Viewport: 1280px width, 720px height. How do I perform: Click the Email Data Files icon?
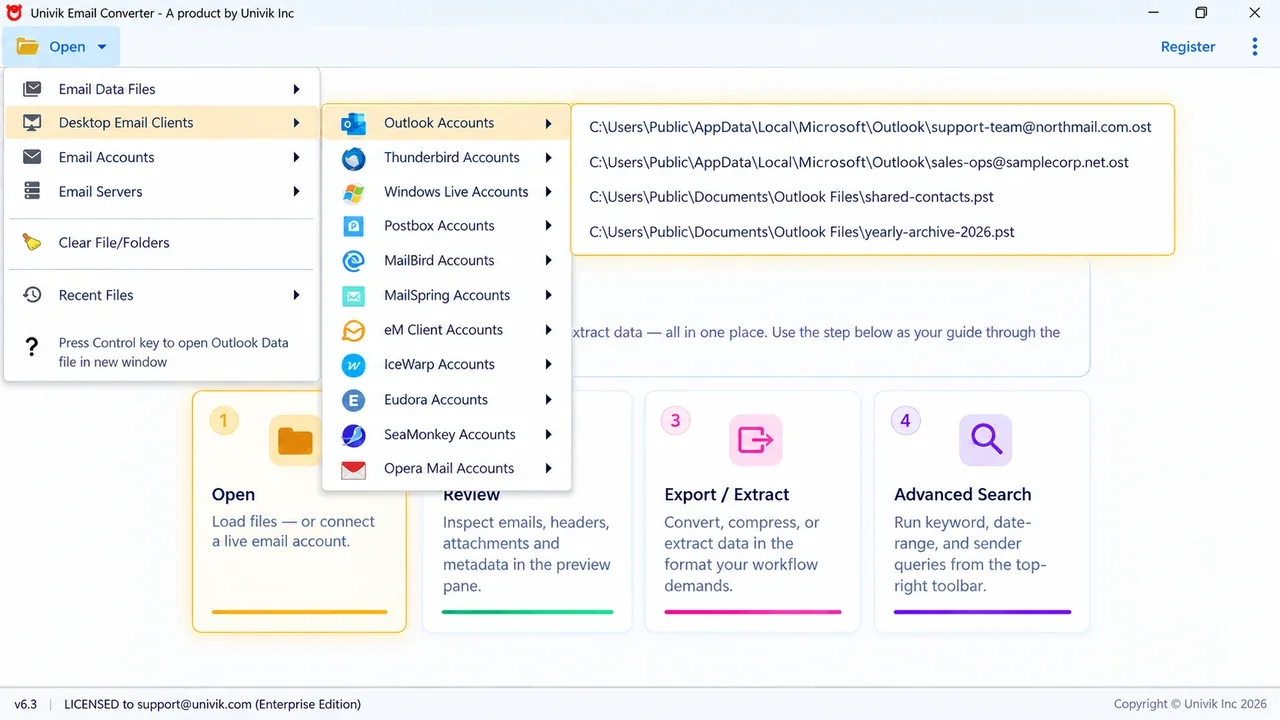tap(32, 89)
